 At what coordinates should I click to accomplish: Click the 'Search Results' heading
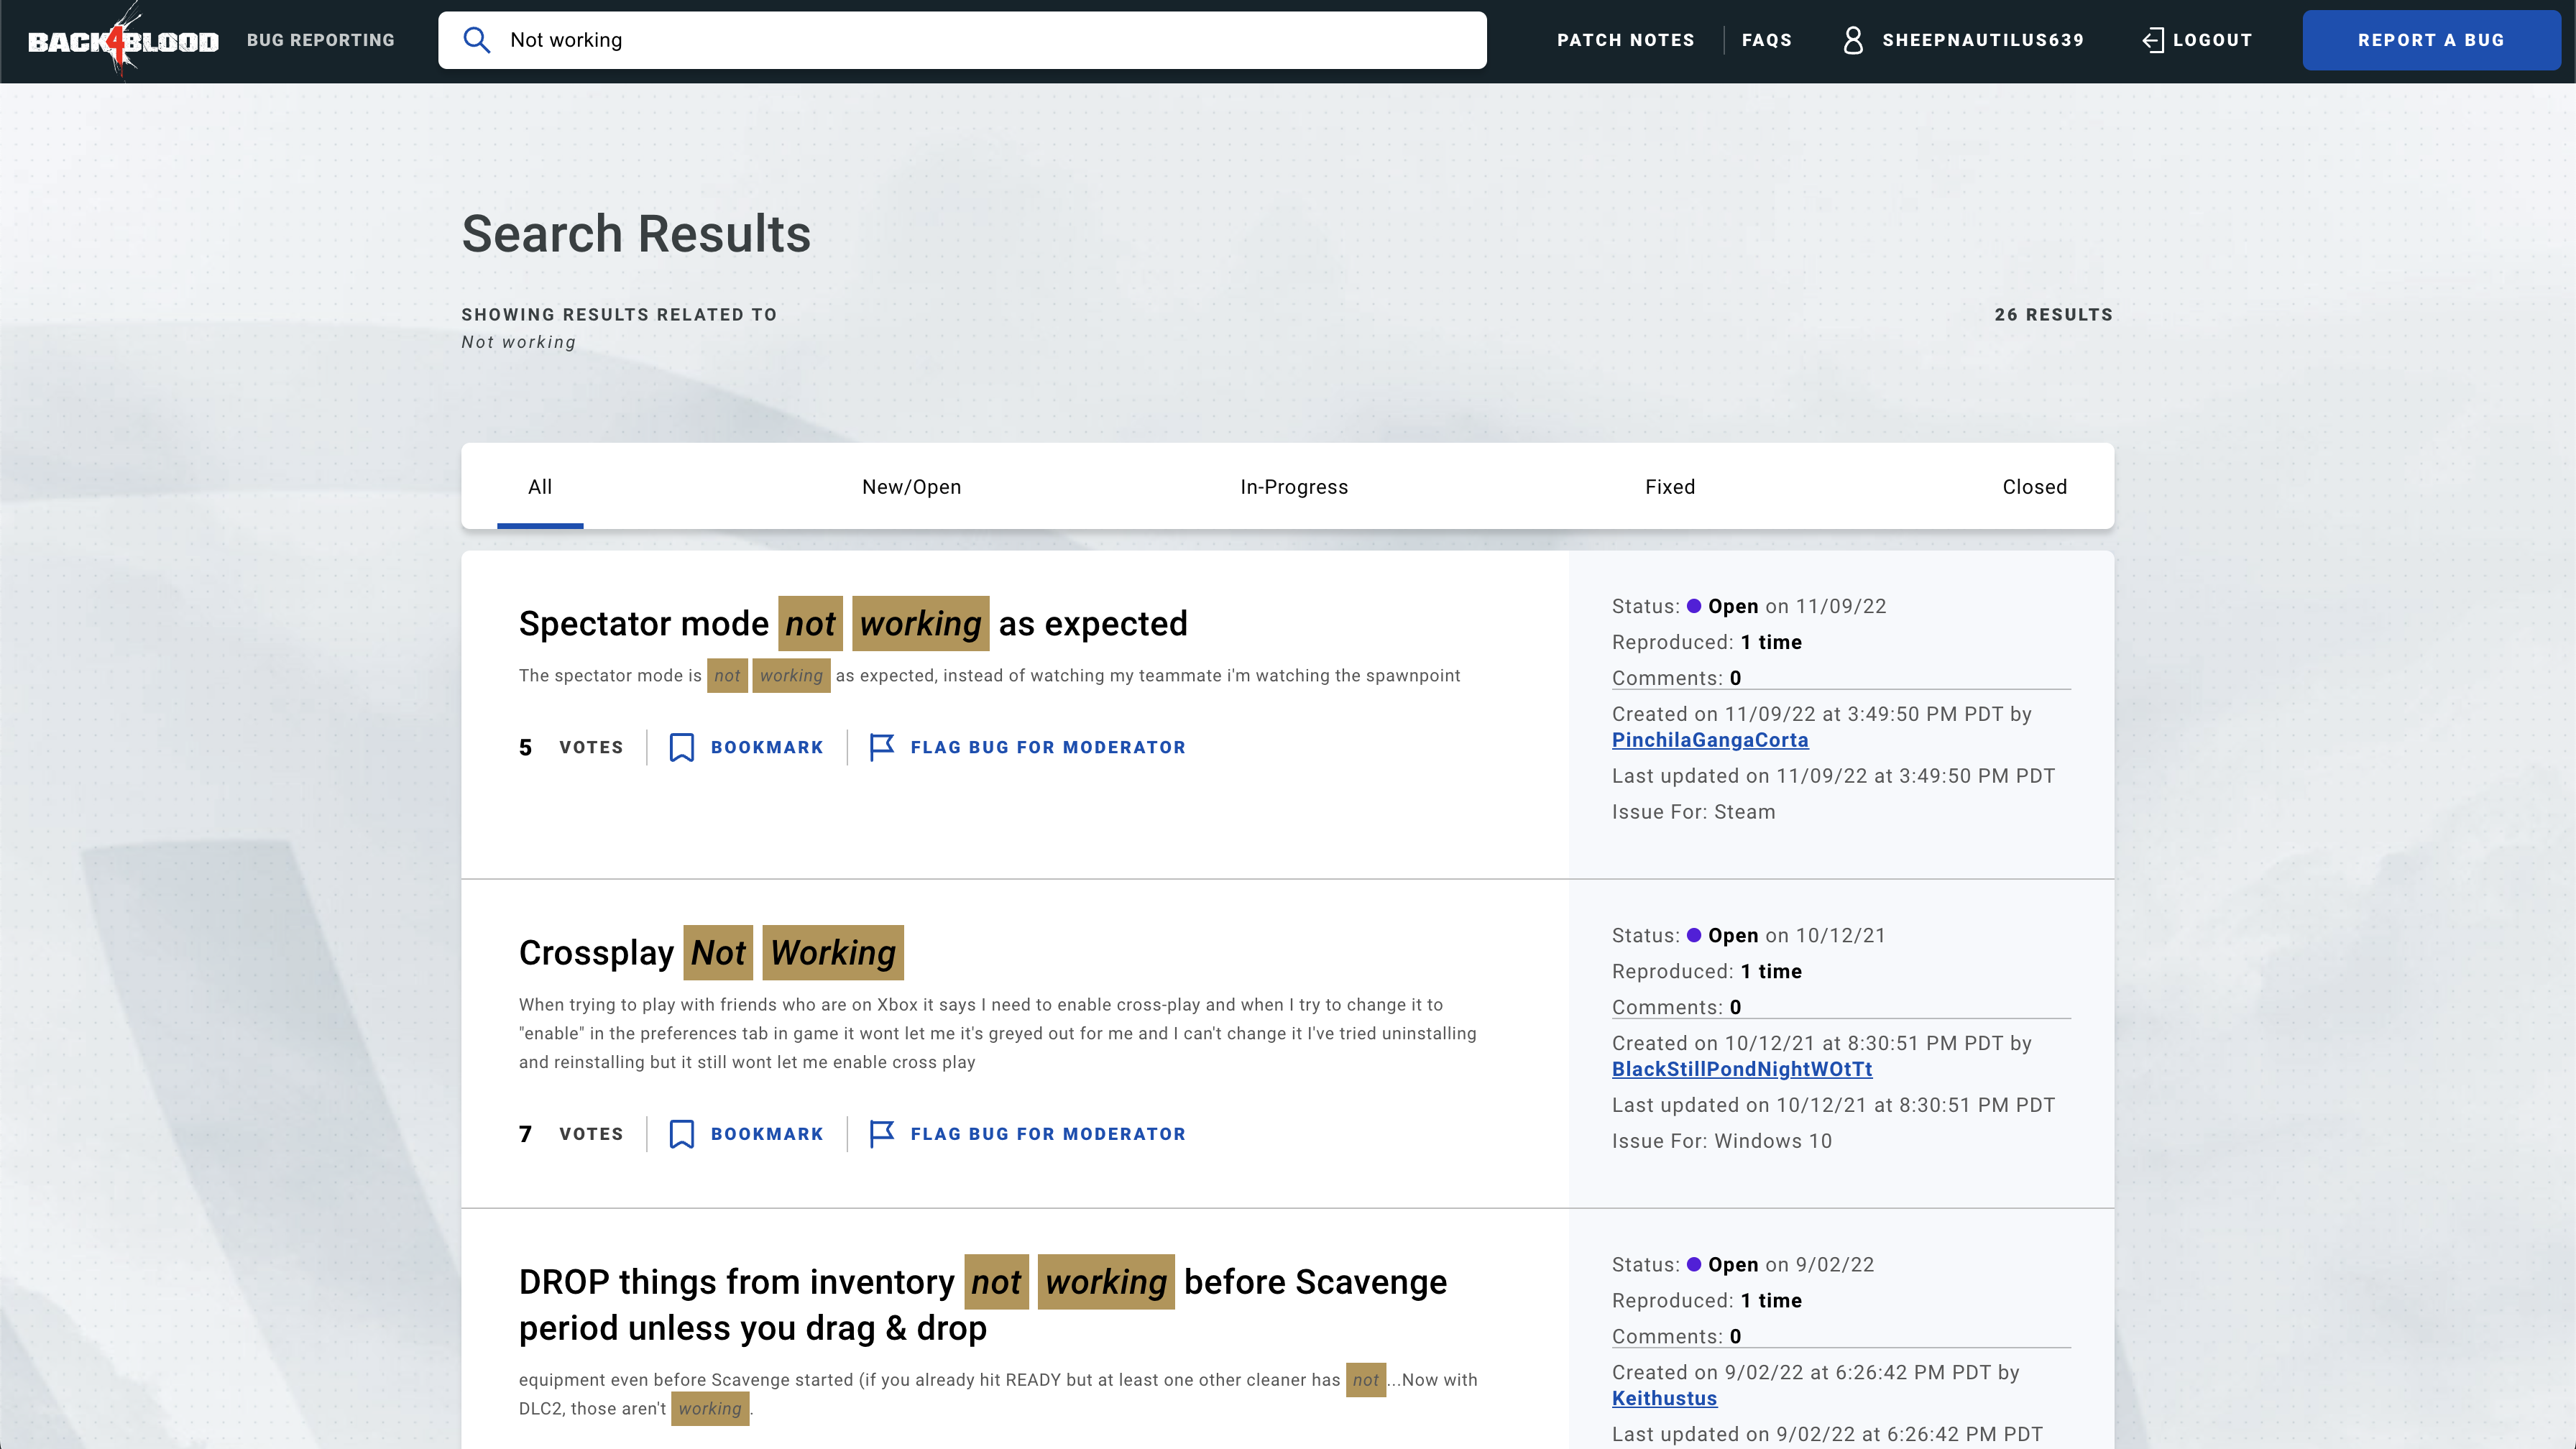[636, 234]
